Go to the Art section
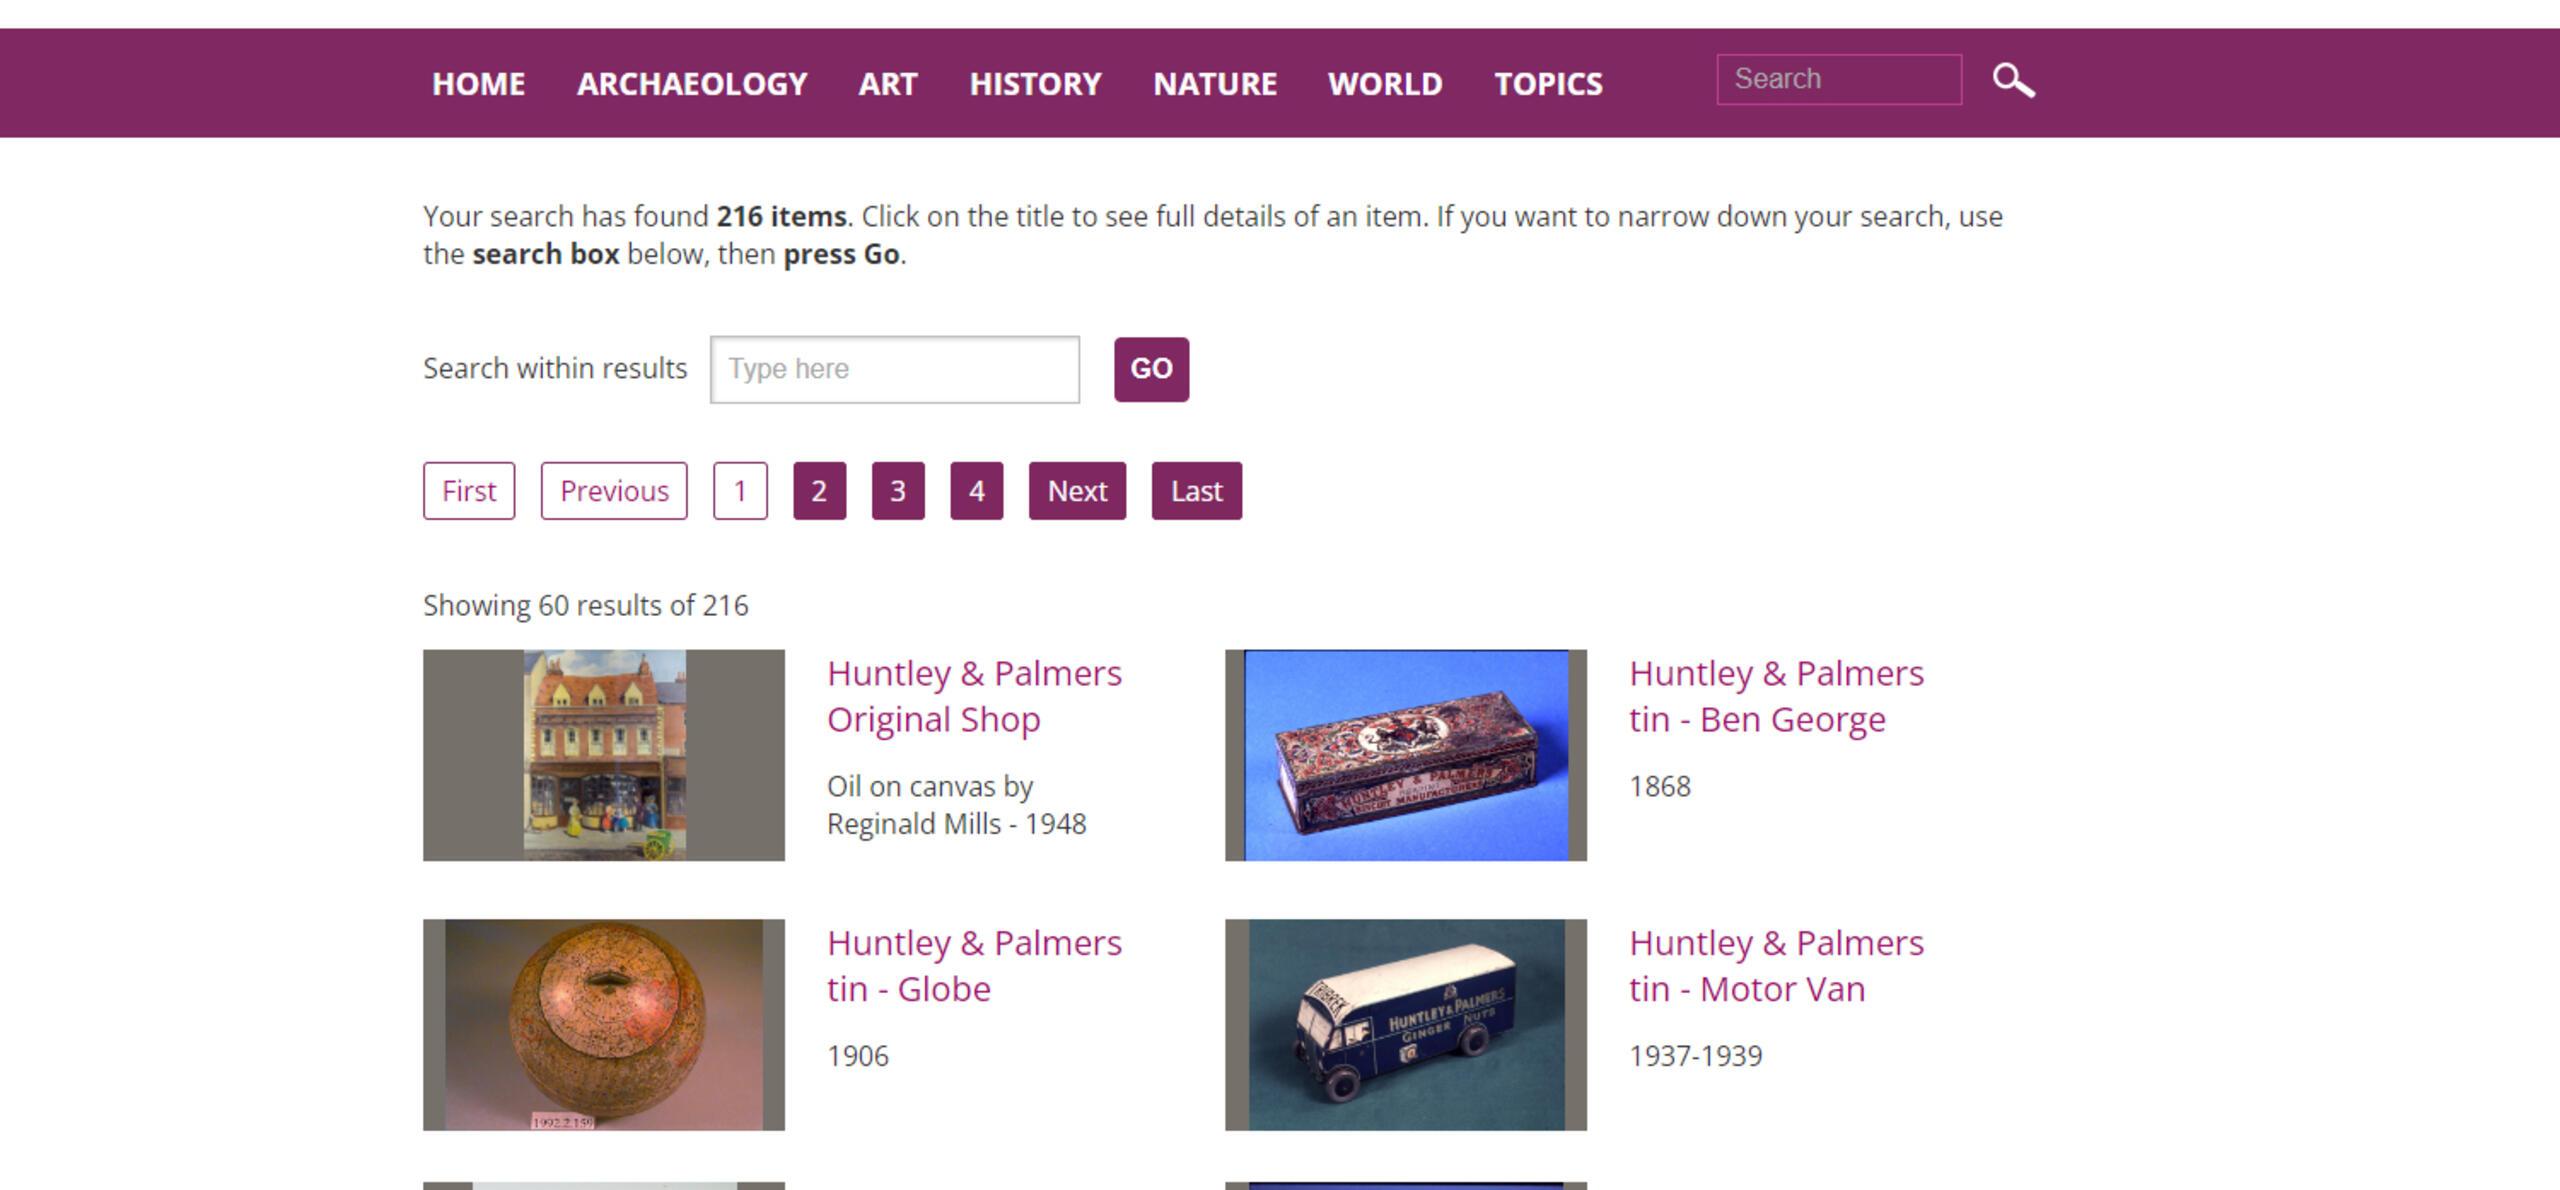The height and width of the screenshot is (1190, 2560). point(887,84)
